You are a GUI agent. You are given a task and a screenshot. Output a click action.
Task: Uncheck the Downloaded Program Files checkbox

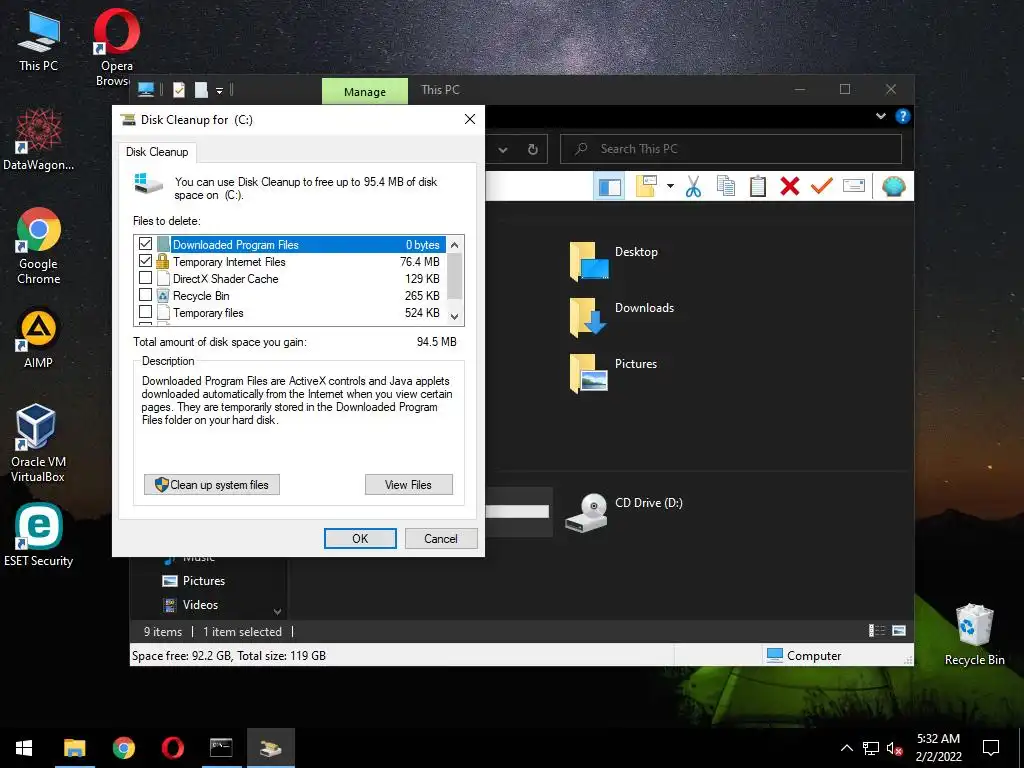click(146, 244)
